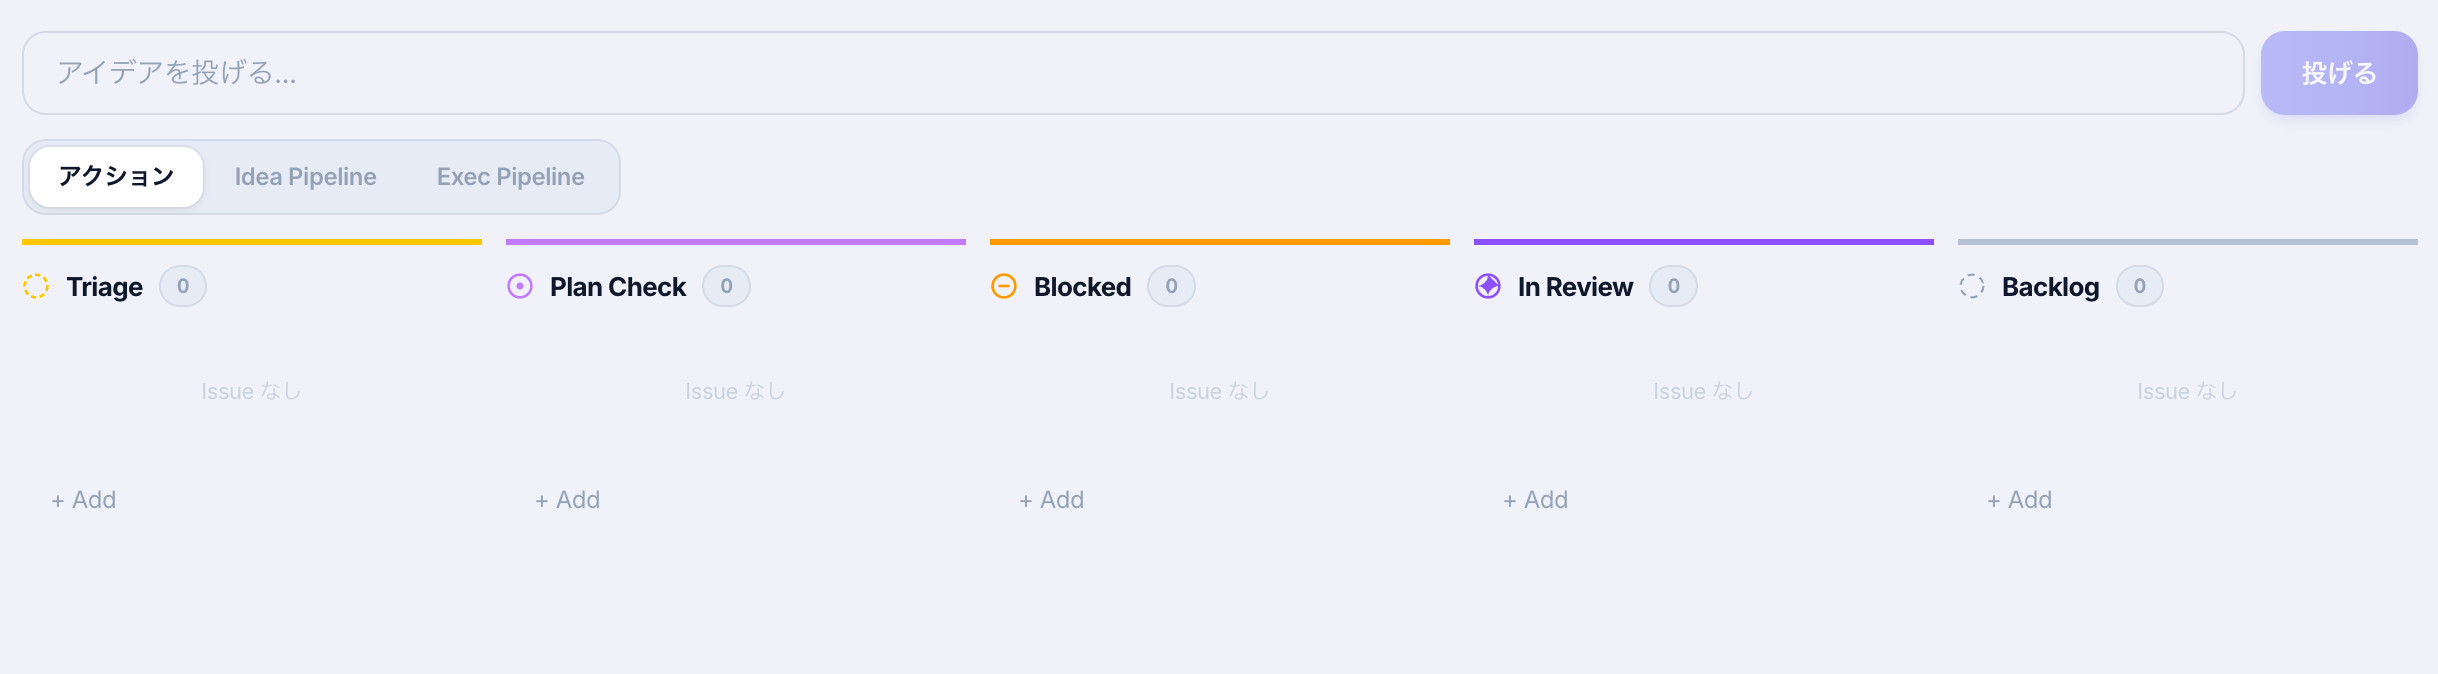Viewport: 2438px width, 674px height.
Task: Add an issue under Plan Check
Action: (568, 500)
